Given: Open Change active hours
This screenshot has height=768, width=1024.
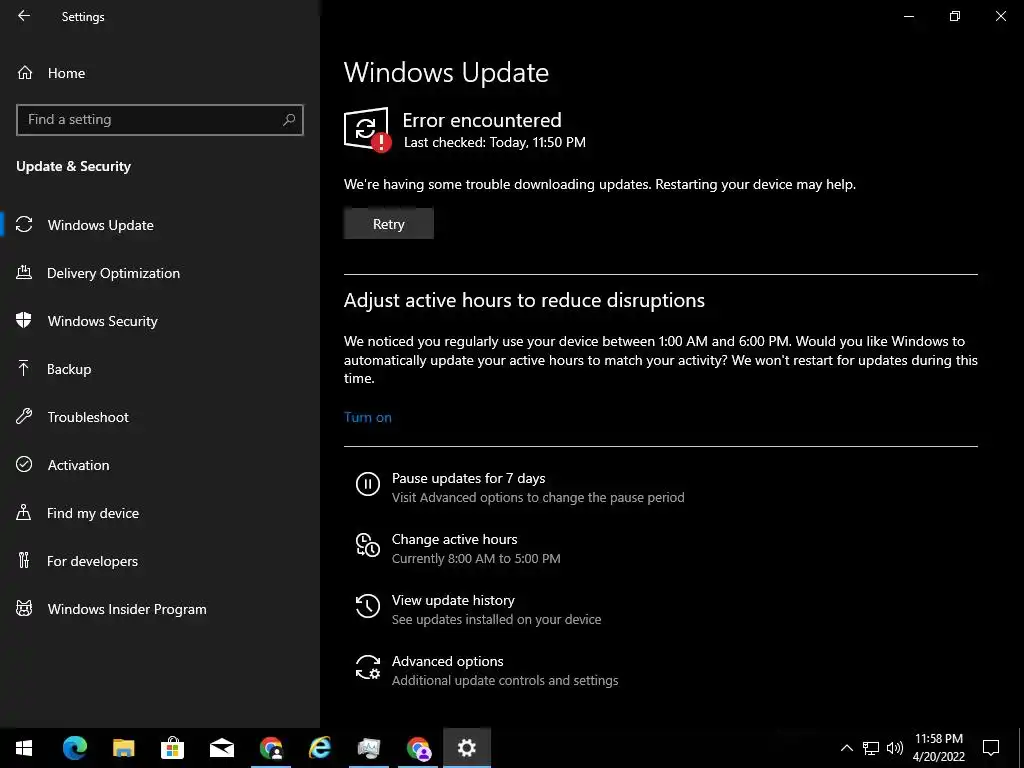Looking at the screenshot, I should click(x=454, y=539).
